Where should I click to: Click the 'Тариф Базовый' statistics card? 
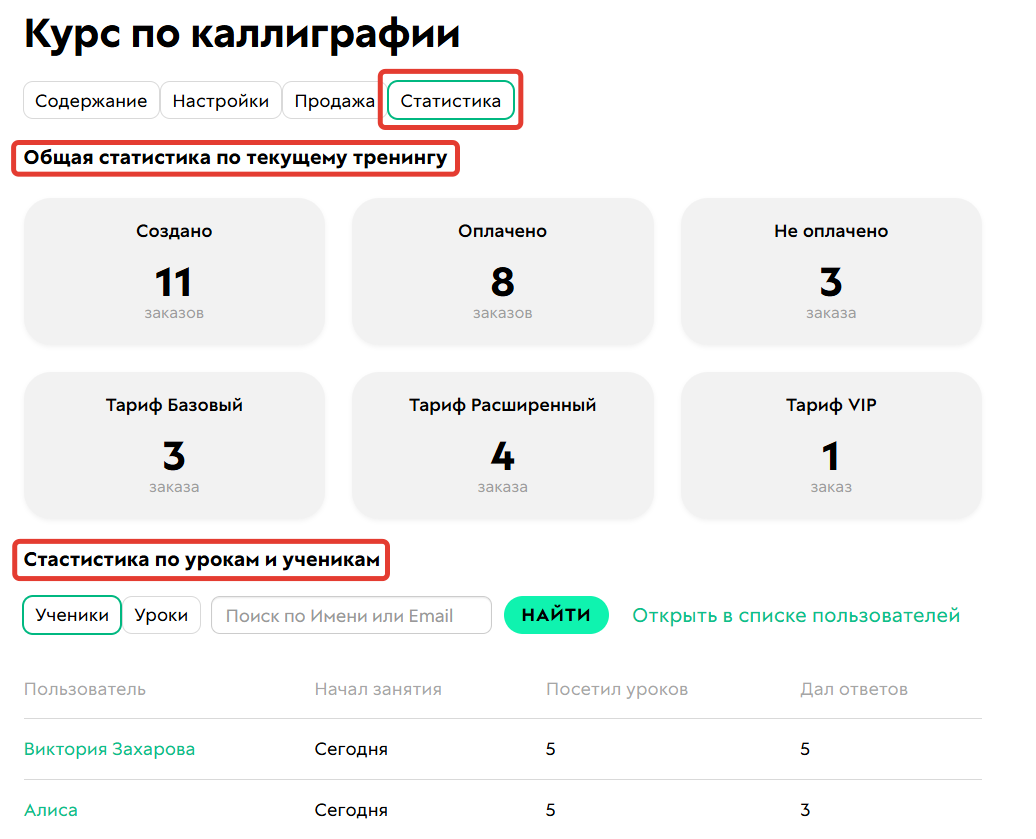click(174, 445)
